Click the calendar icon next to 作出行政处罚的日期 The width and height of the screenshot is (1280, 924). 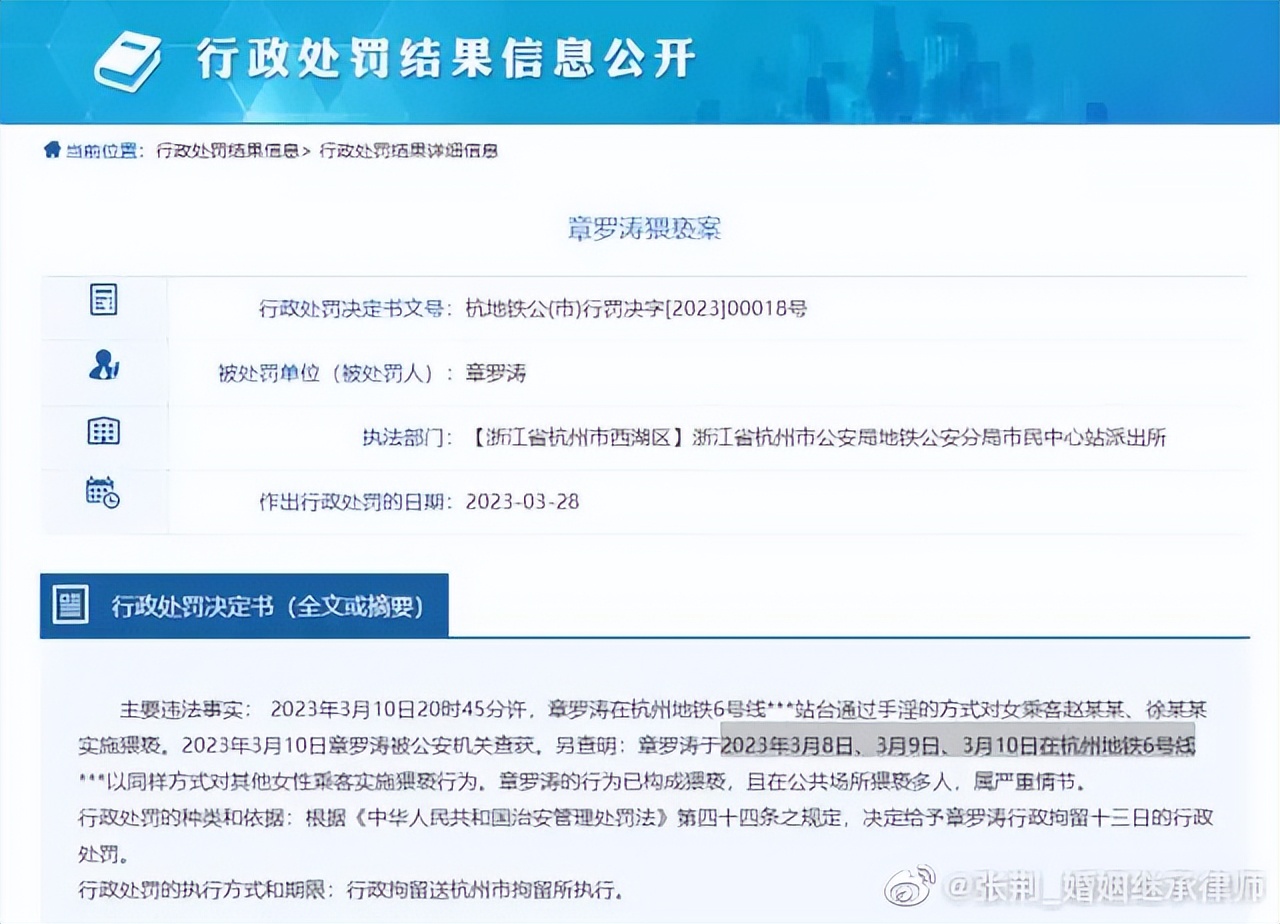(x=104, y=492)
